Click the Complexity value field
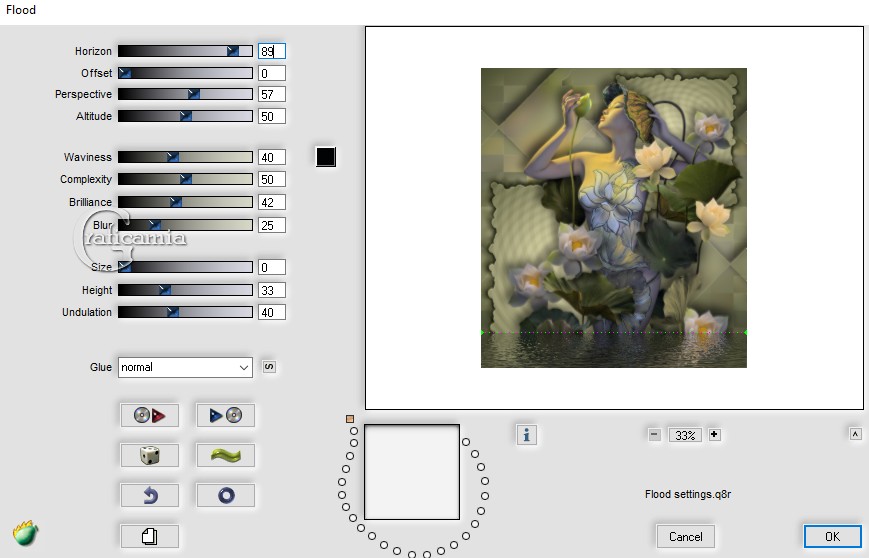The width and height of the screenshot is (869, 558). [x=272, y=179]
